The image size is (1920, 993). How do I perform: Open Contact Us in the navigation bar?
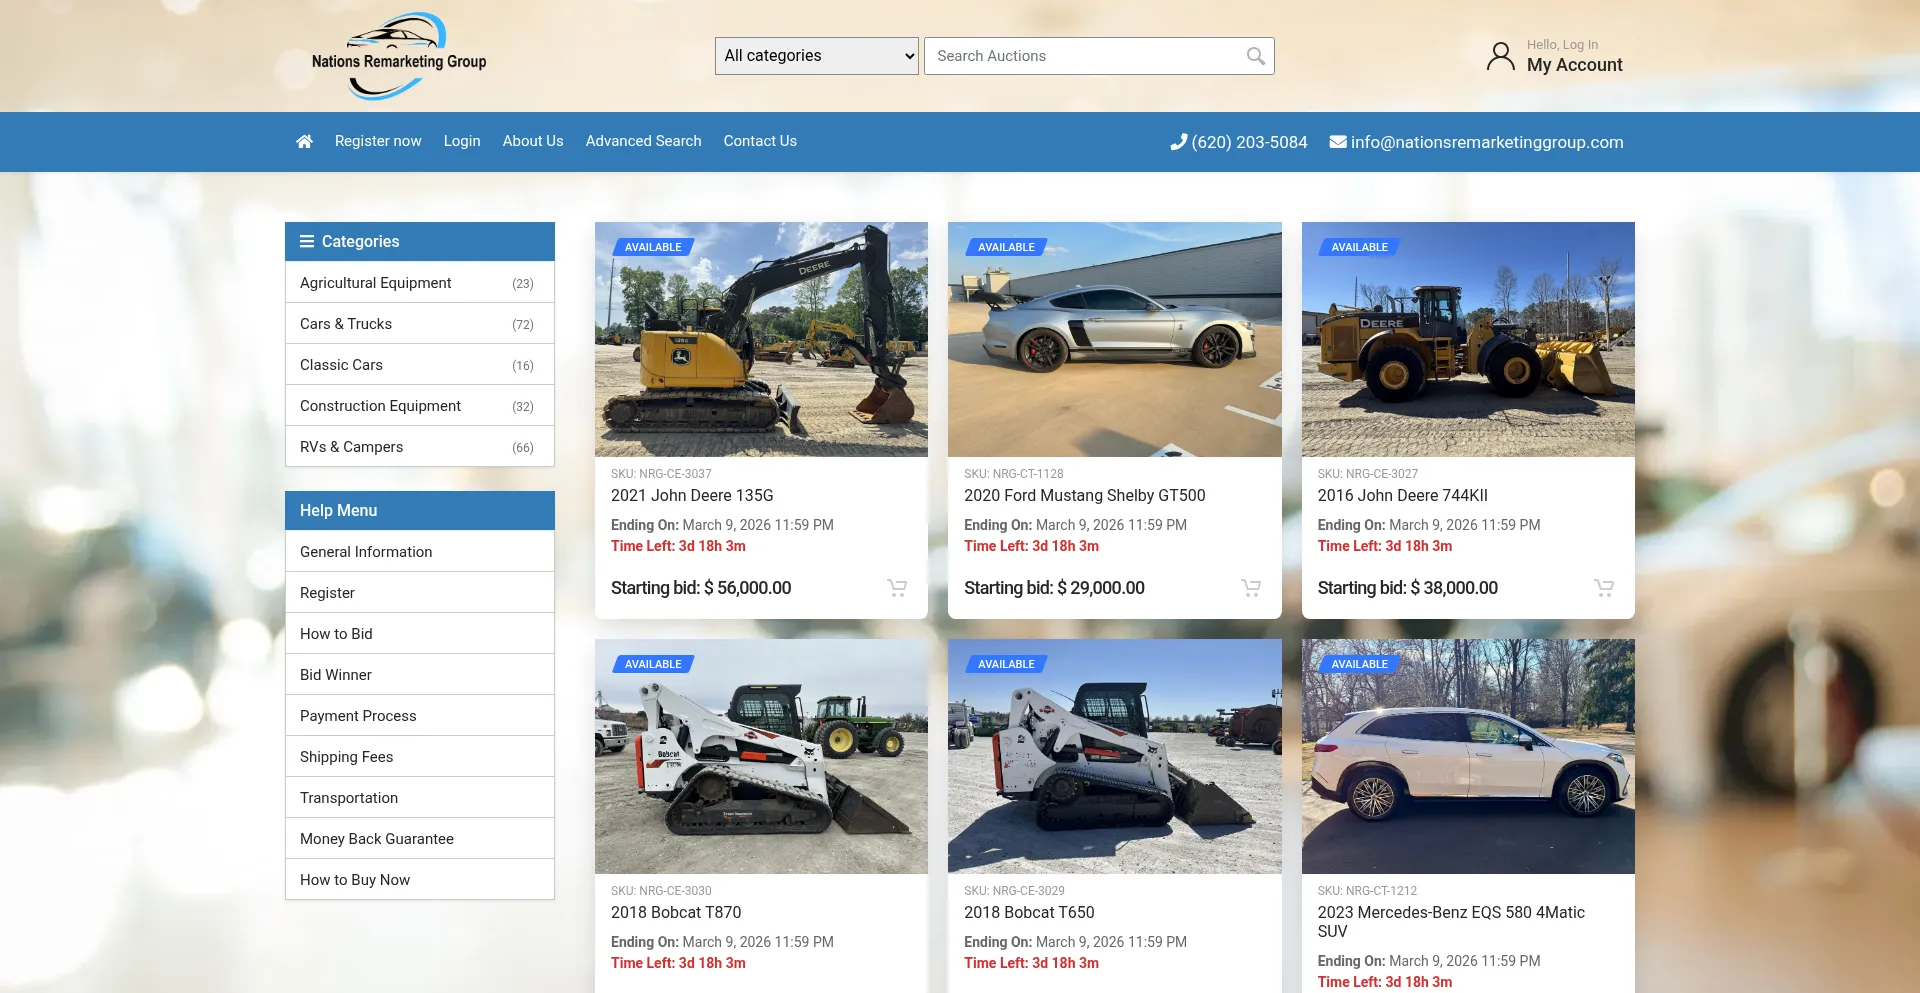point(760,141)
